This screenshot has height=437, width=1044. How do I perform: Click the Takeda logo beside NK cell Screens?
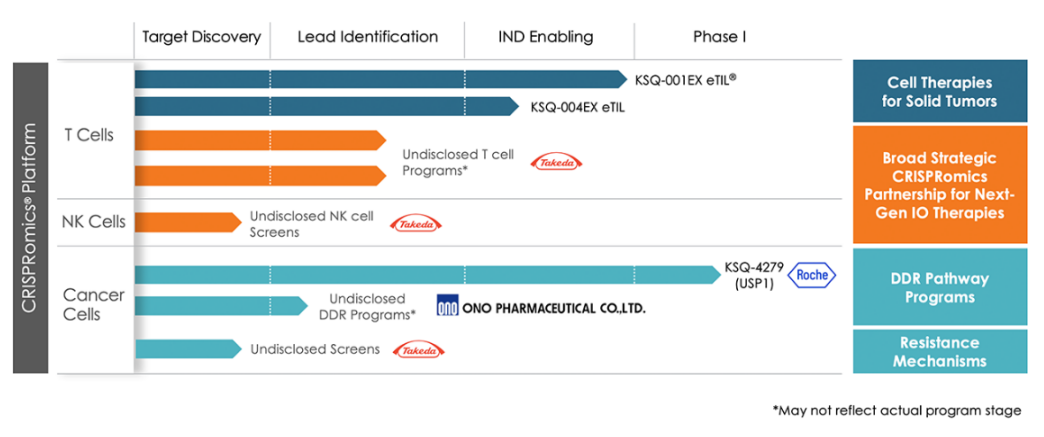tap(415, 224)
